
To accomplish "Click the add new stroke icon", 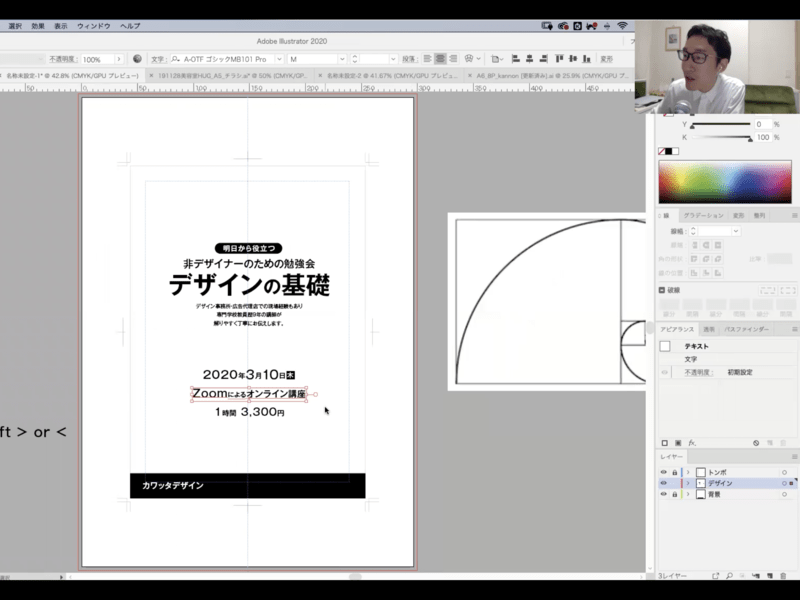I will (x=664, y=443).
